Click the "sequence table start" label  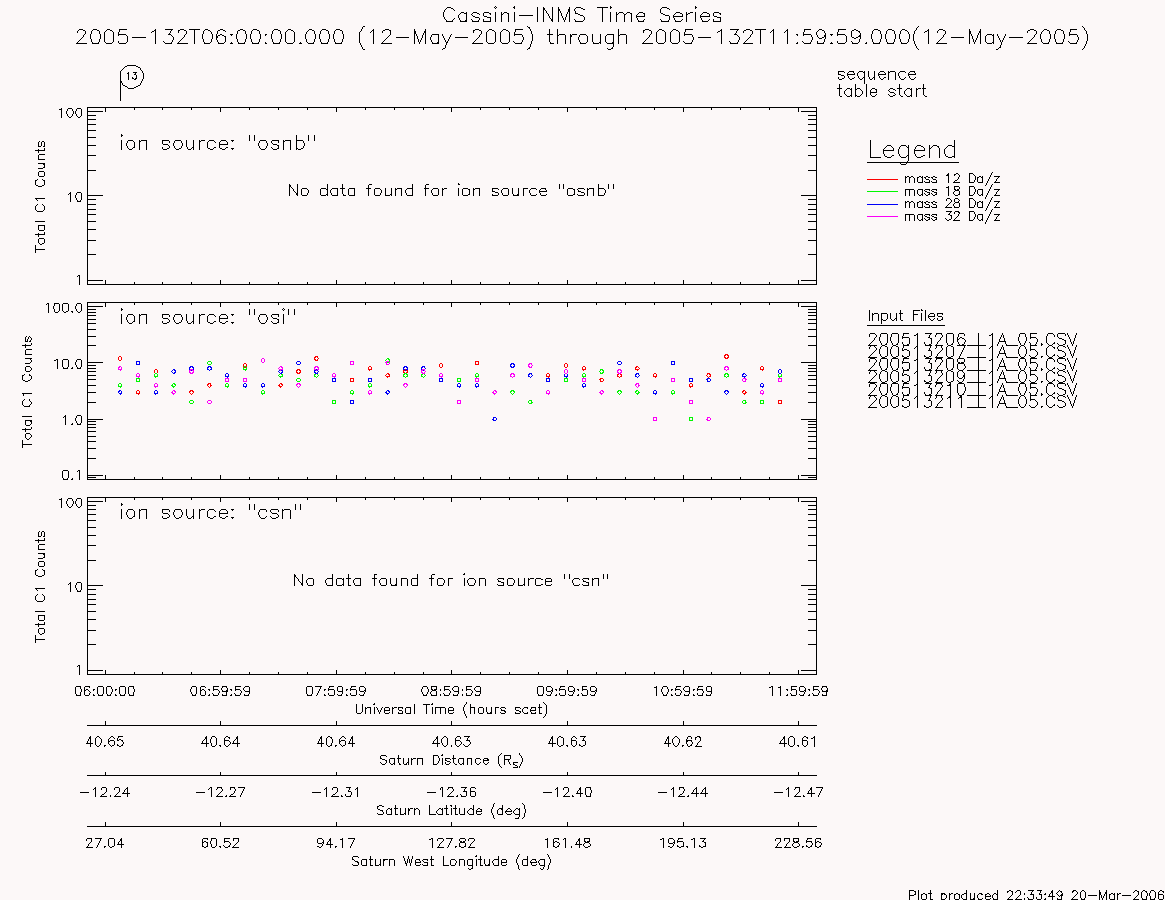pyautogui.click(x=881, y=82)
